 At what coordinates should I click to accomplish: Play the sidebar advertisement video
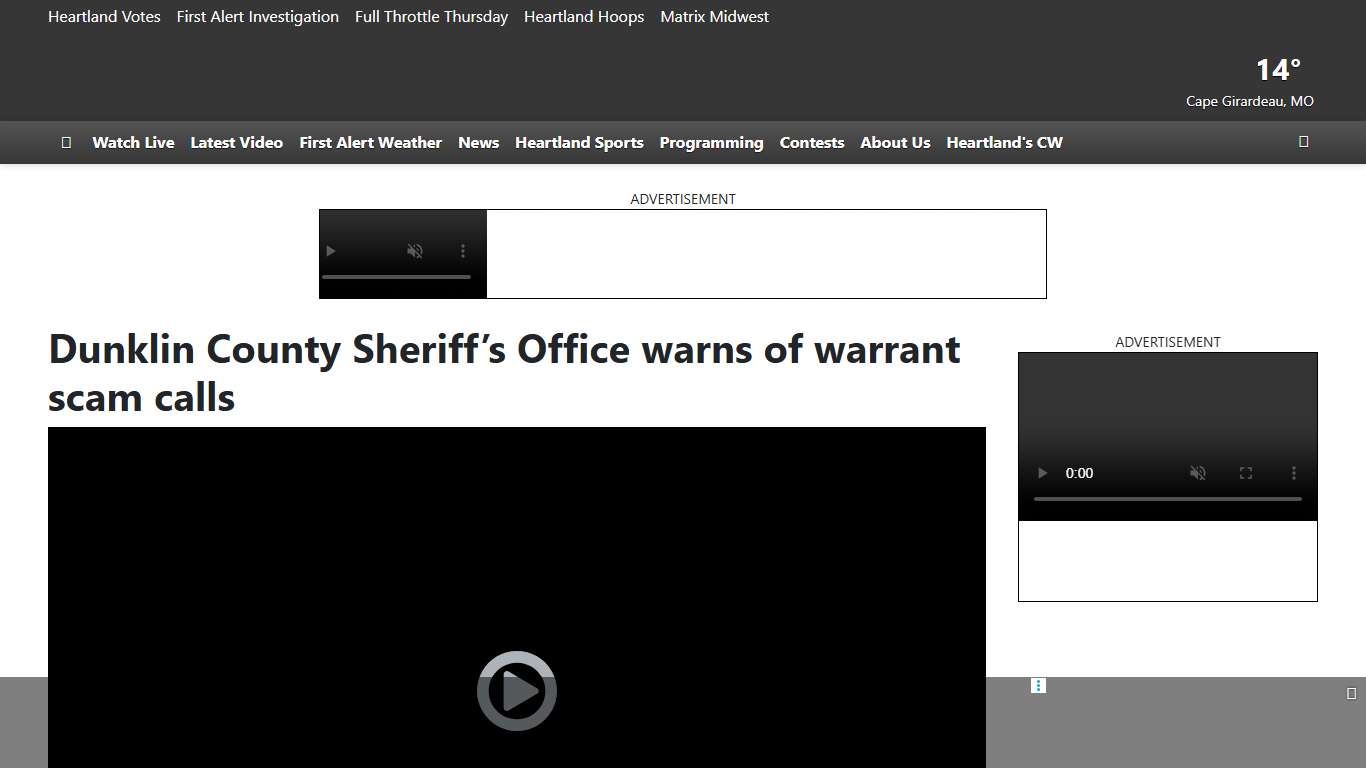click(1042, 473)
